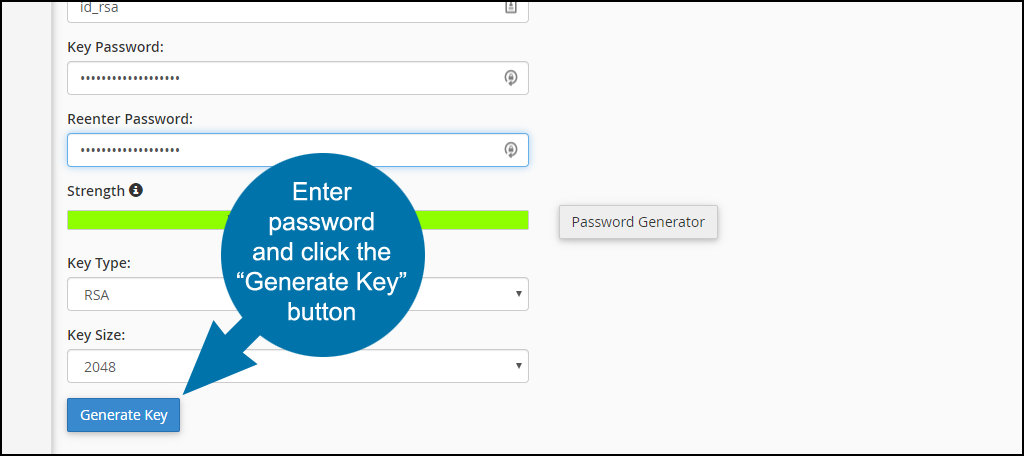Click the lock icon in Reenter Password field
Viewport: 1024px width, 456px height.
point(511,150)
